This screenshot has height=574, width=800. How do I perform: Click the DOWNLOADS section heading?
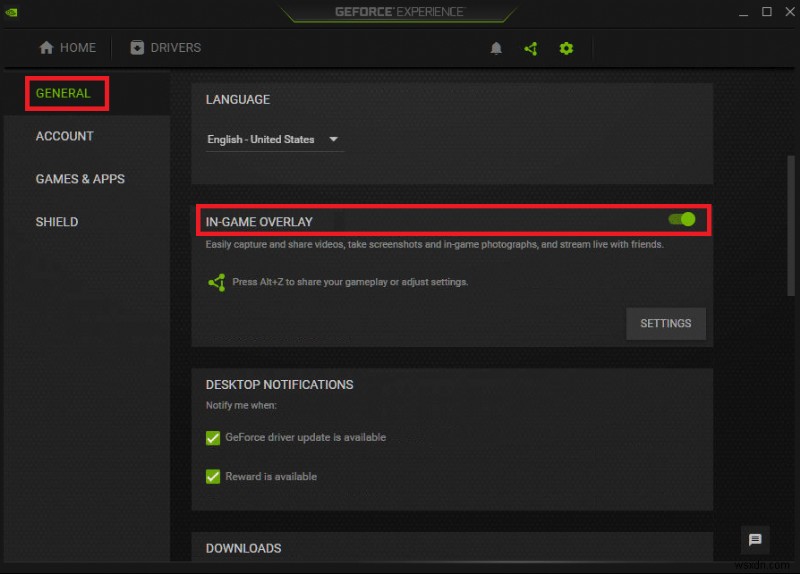(243, 548)
